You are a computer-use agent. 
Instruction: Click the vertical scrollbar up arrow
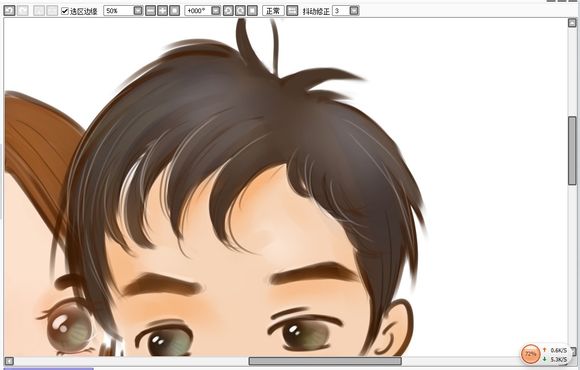pos(572,23)
